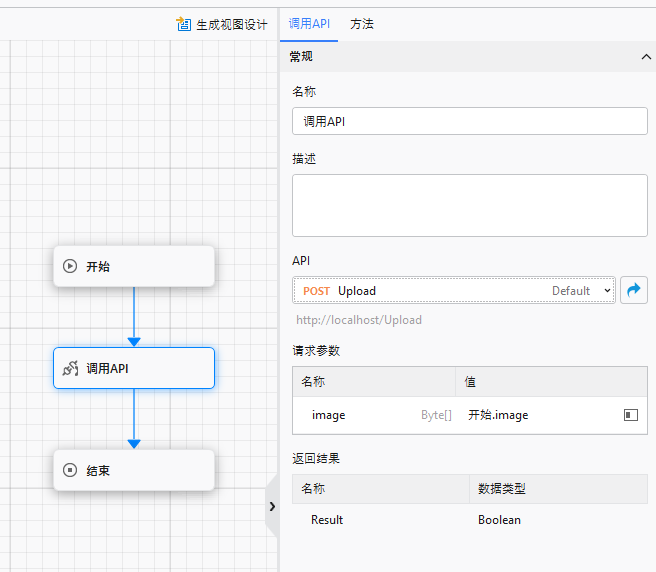Select the 结束 node stop icon
Screen dimensions: 656x572
(x=70, y=470)
